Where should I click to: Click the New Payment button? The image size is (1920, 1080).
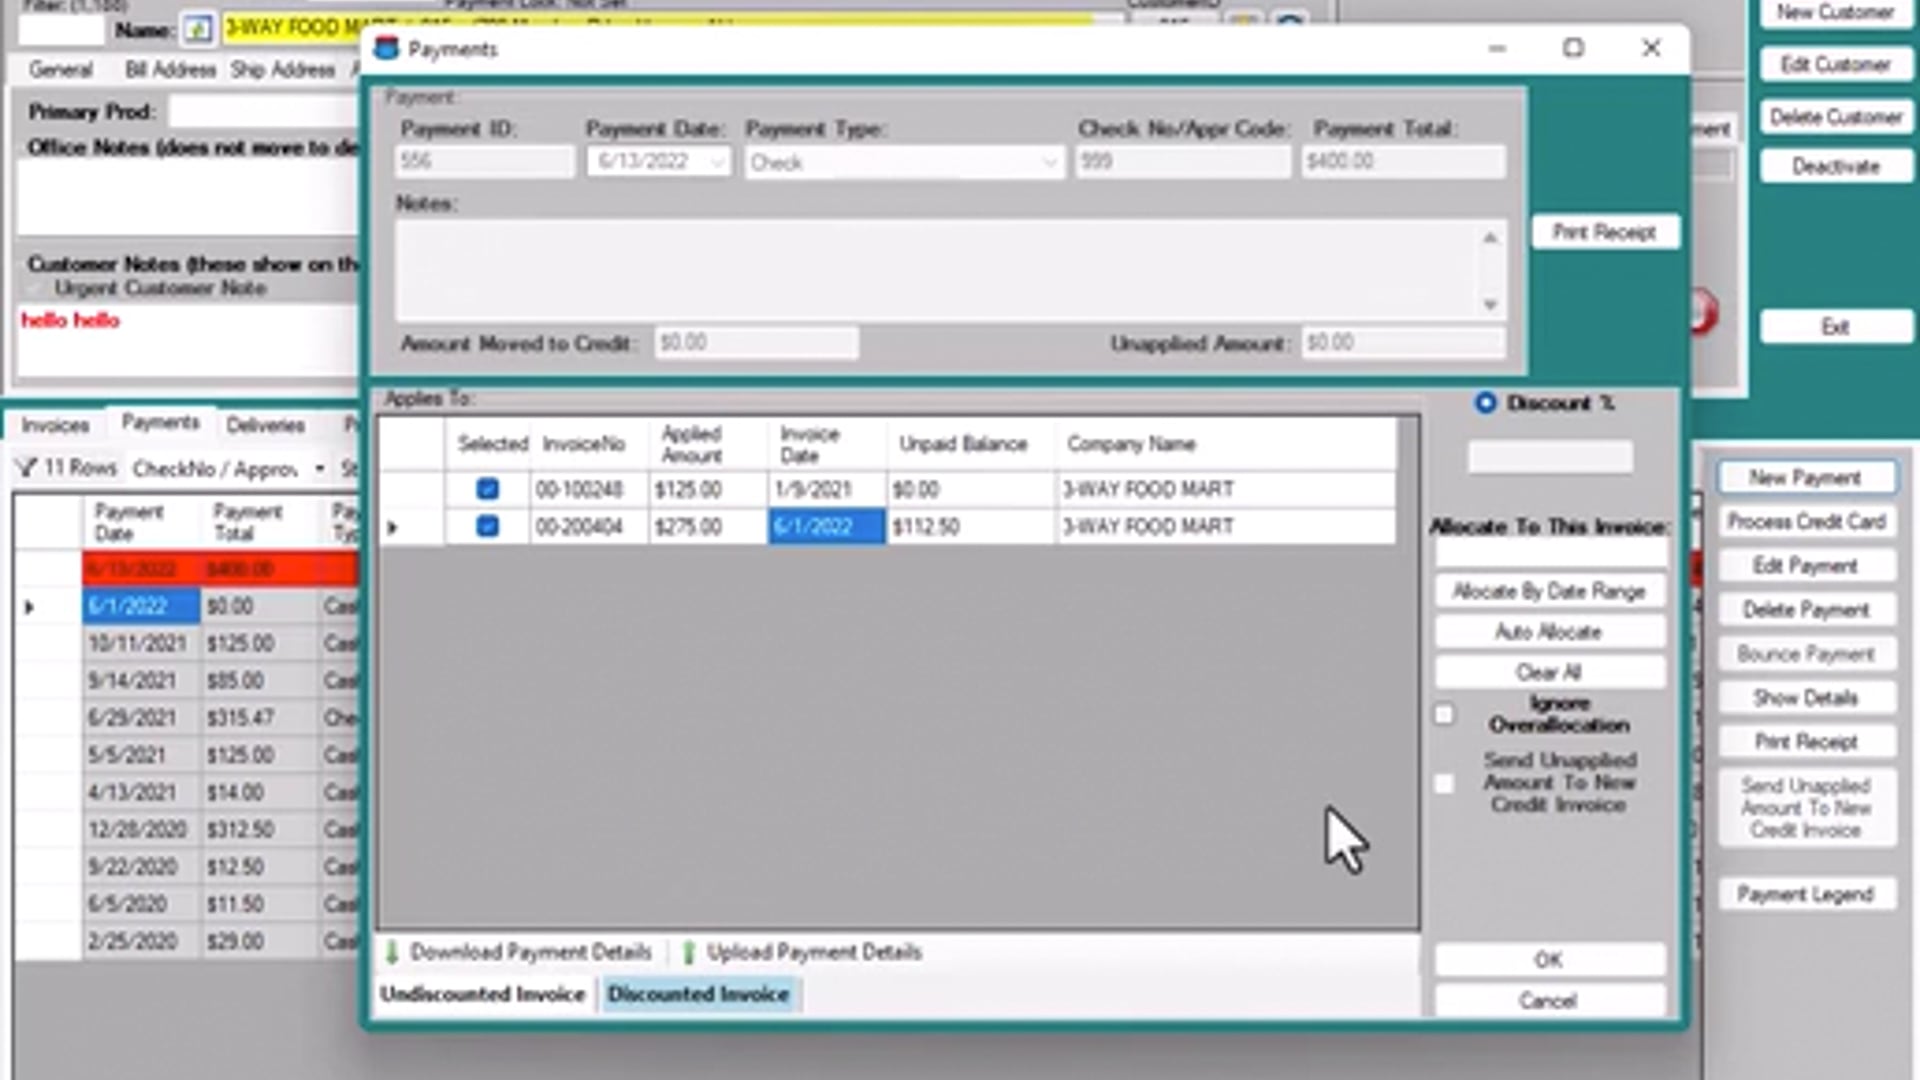(1805, 477)
